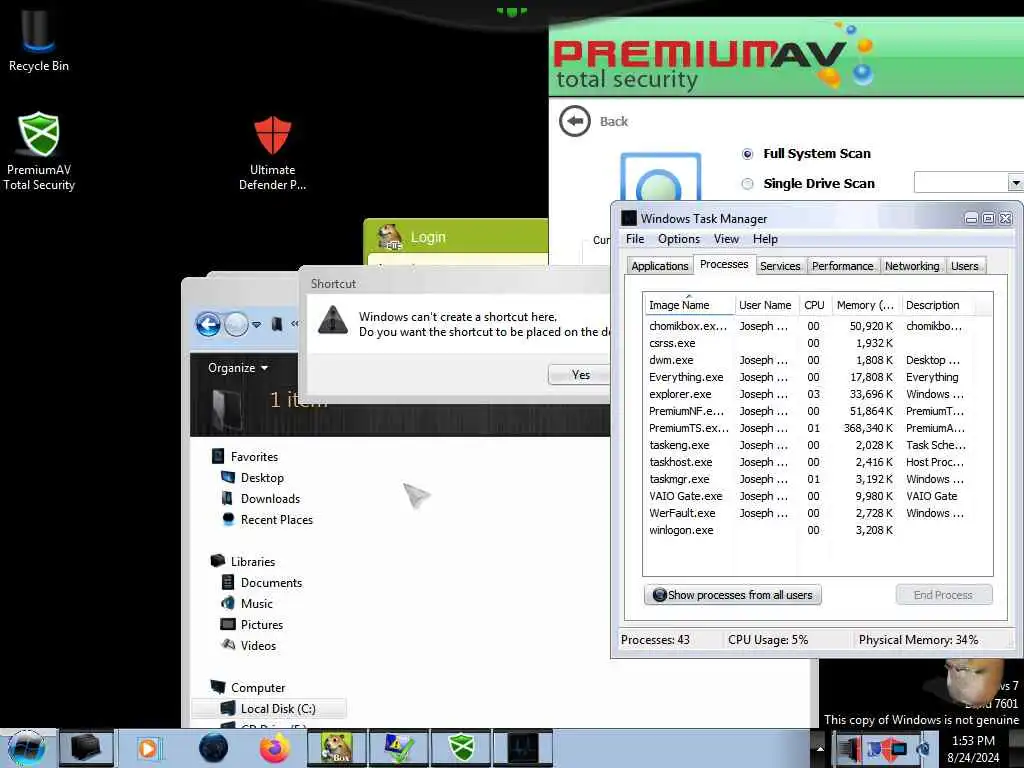This screenshot has height=768, width=1024.
Task: Open the Help menu in Task Manager
Action: [x=765, y=239]
